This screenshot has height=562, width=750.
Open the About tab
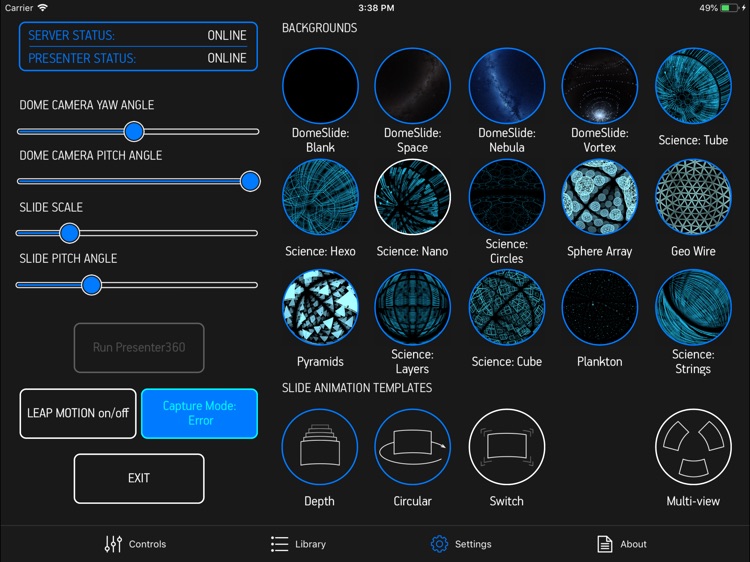(622, 544)
